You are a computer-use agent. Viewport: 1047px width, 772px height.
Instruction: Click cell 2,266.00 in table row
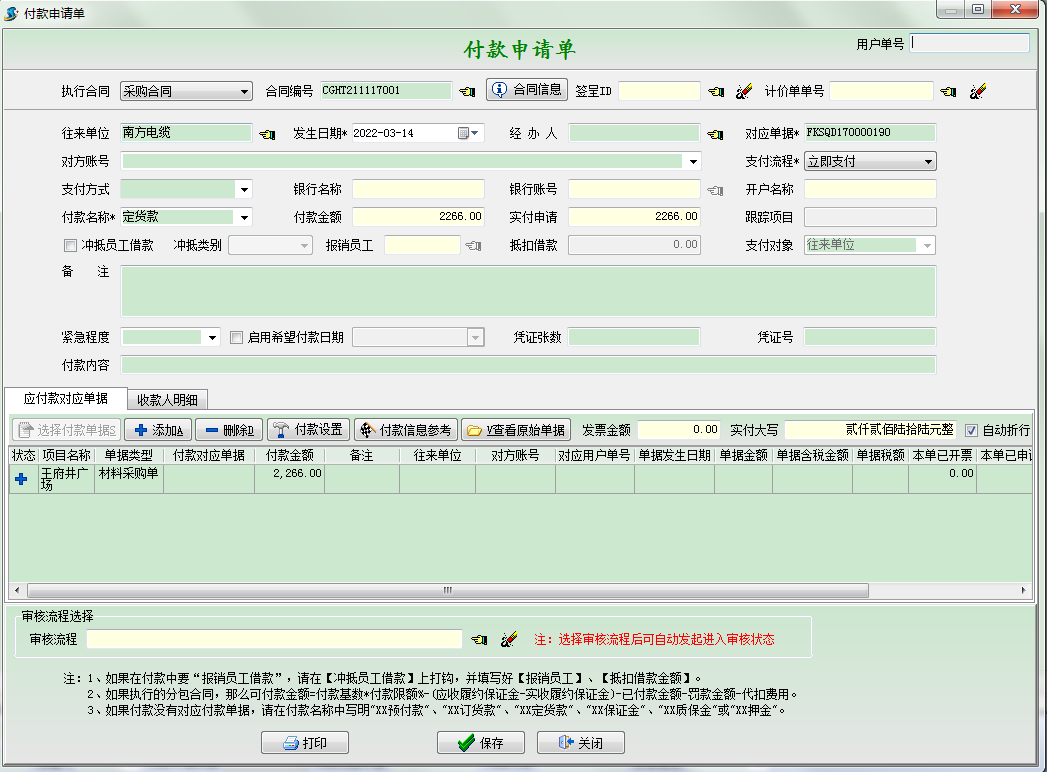coord(289,479)
